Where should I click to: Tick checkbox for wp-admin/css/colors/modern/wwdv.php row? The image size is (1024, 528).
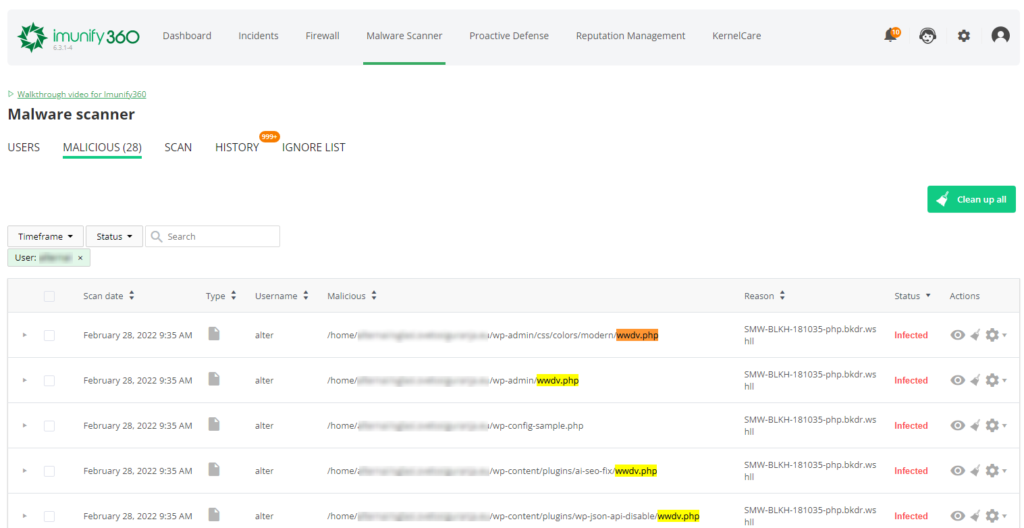(50, 335)
